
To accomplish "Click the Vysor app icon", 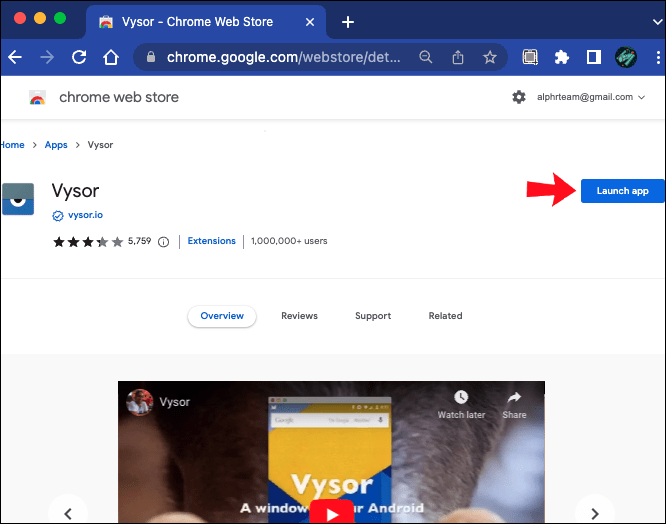I will click(x=18, y=199).
